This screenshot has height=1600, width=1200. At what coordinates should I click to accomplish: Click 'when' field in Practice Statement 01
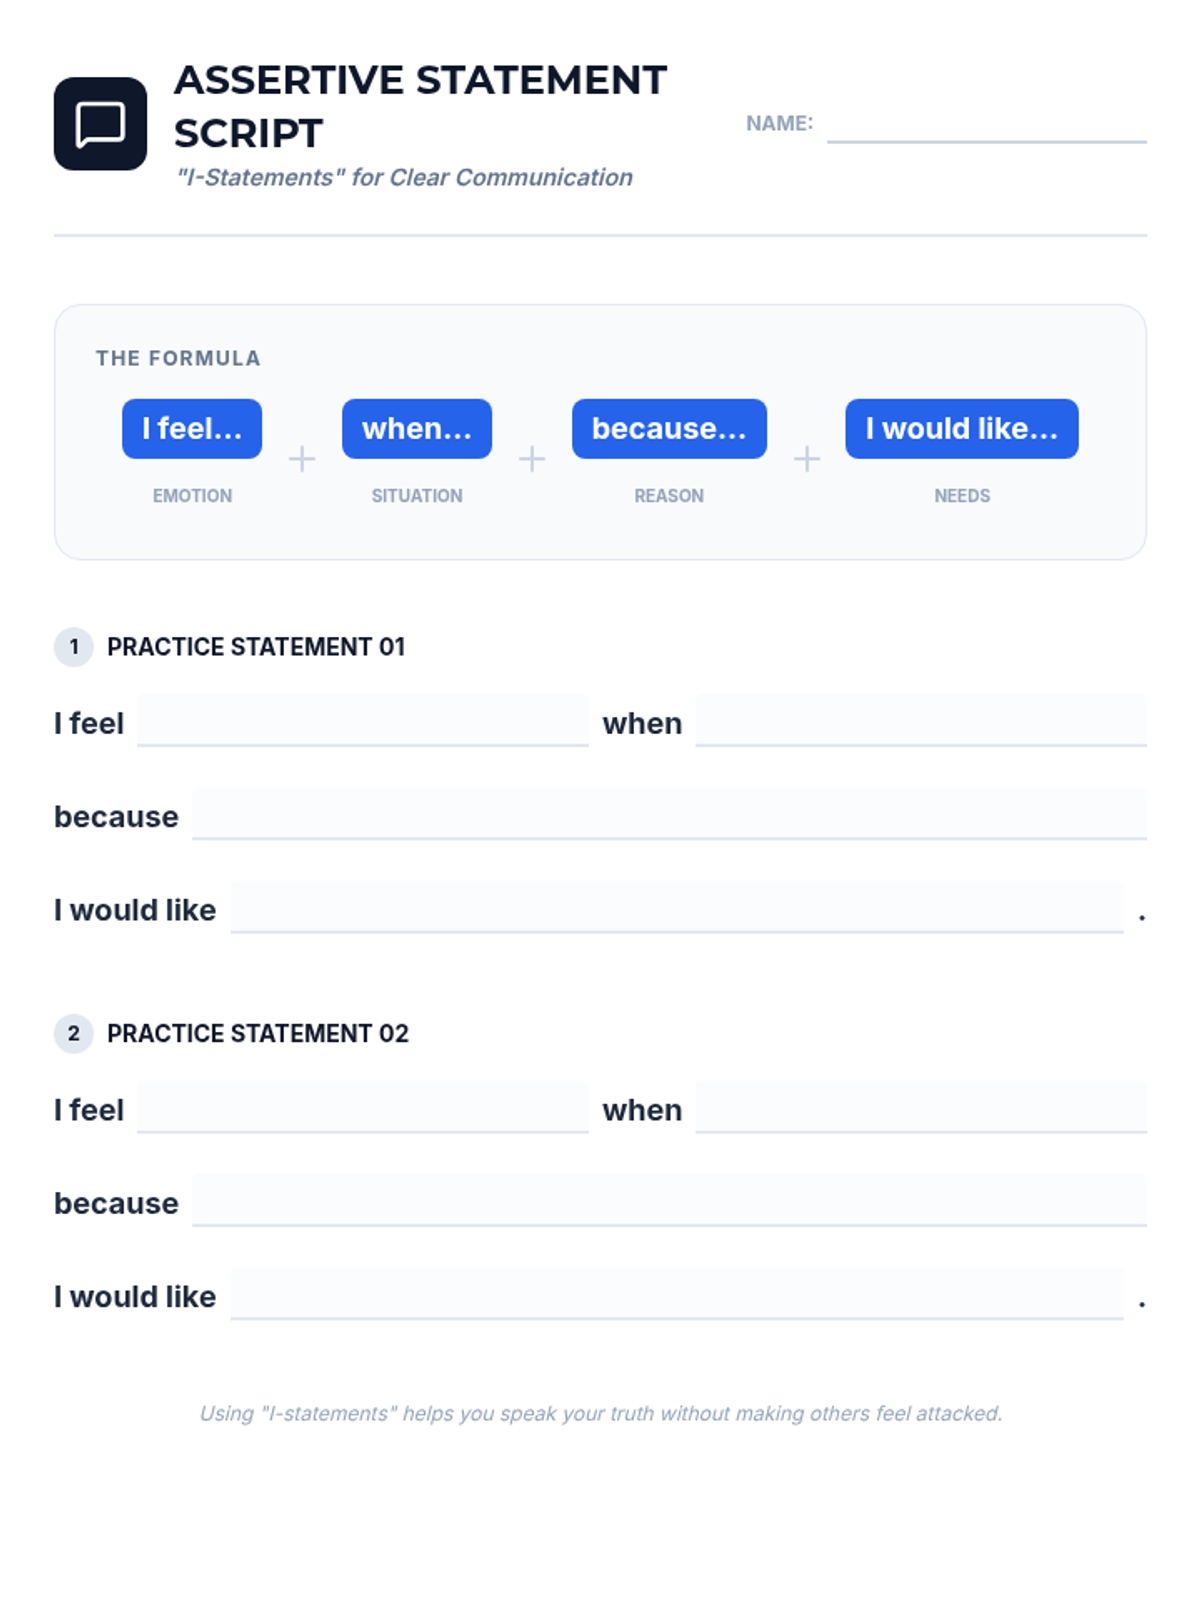click(x=920, y=721)
